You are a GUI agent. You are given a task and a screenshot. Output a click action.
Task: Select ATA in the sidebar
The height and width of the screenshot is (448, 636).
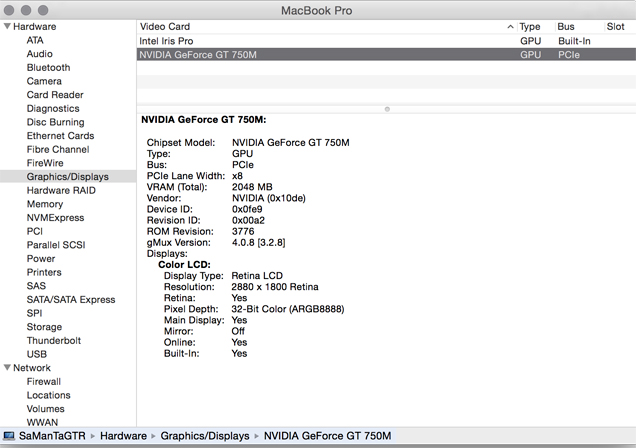point(35,40)
